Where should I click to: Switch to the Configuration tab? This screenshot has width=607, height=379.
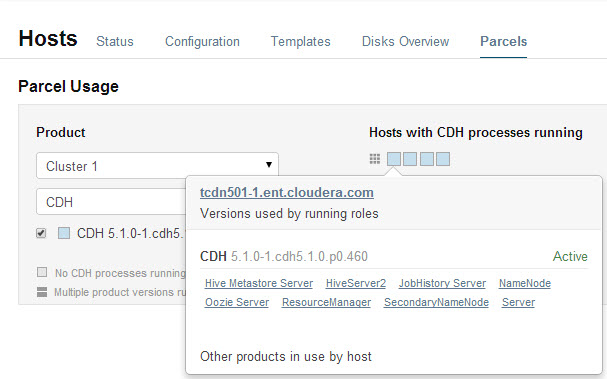[x=202, y=41]
